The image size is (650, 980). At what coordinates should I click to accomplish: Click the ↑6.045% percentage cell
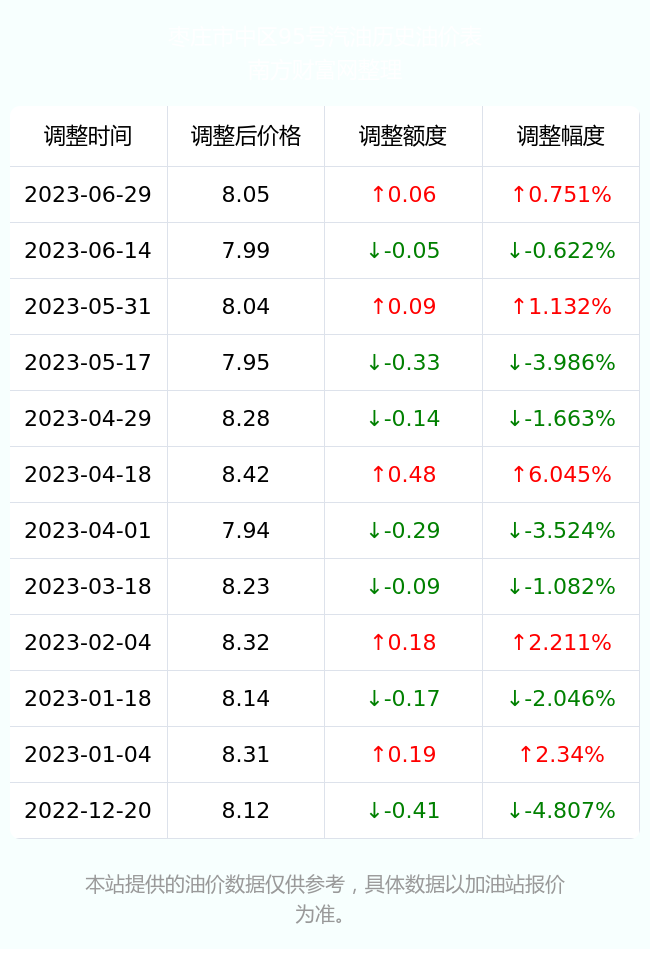(561, 474)
